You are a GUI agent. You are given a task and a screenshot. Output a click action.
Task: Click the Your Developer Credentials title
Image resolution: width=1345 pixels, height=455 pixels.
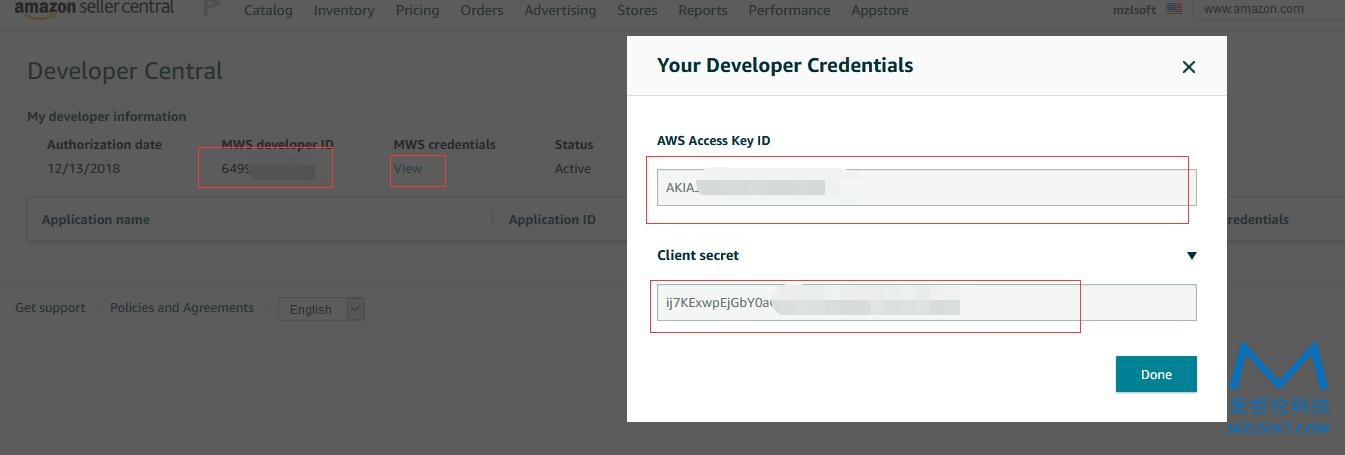click(x=785, y=65)
